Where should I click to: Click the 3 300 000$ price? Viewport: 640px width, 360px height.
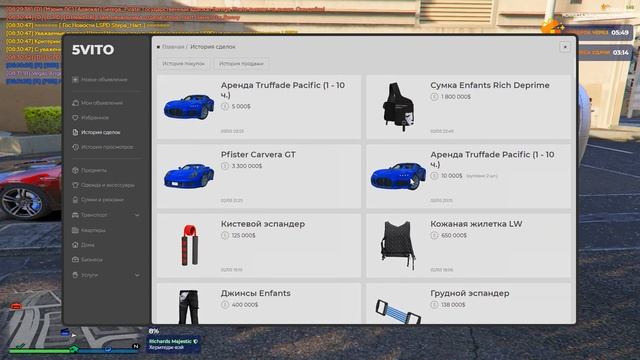[x=247, y=166]
